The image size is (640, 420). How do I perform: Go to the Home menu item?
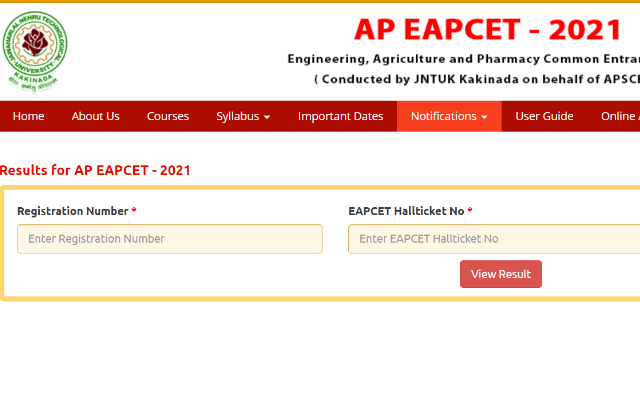click(x=29, y=116)
